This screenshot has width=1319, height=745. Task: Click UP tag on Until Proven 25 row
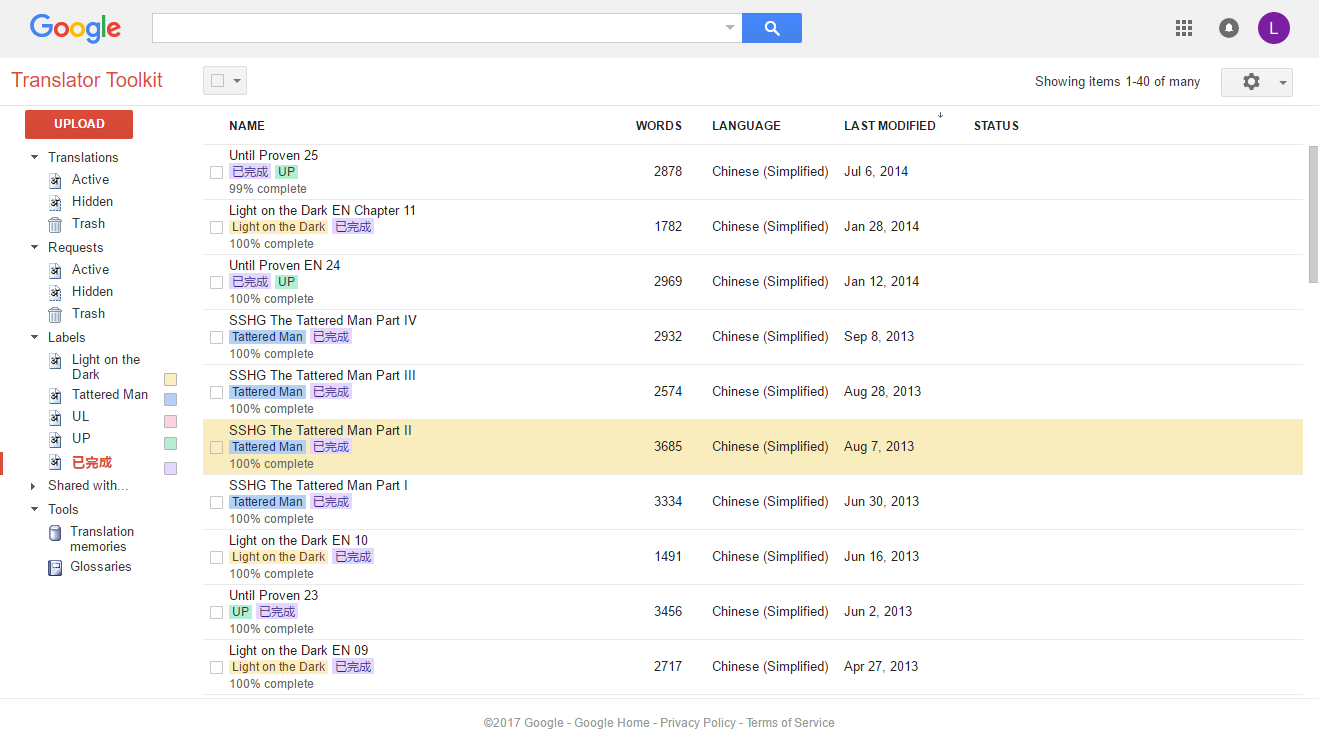point(287,172)
